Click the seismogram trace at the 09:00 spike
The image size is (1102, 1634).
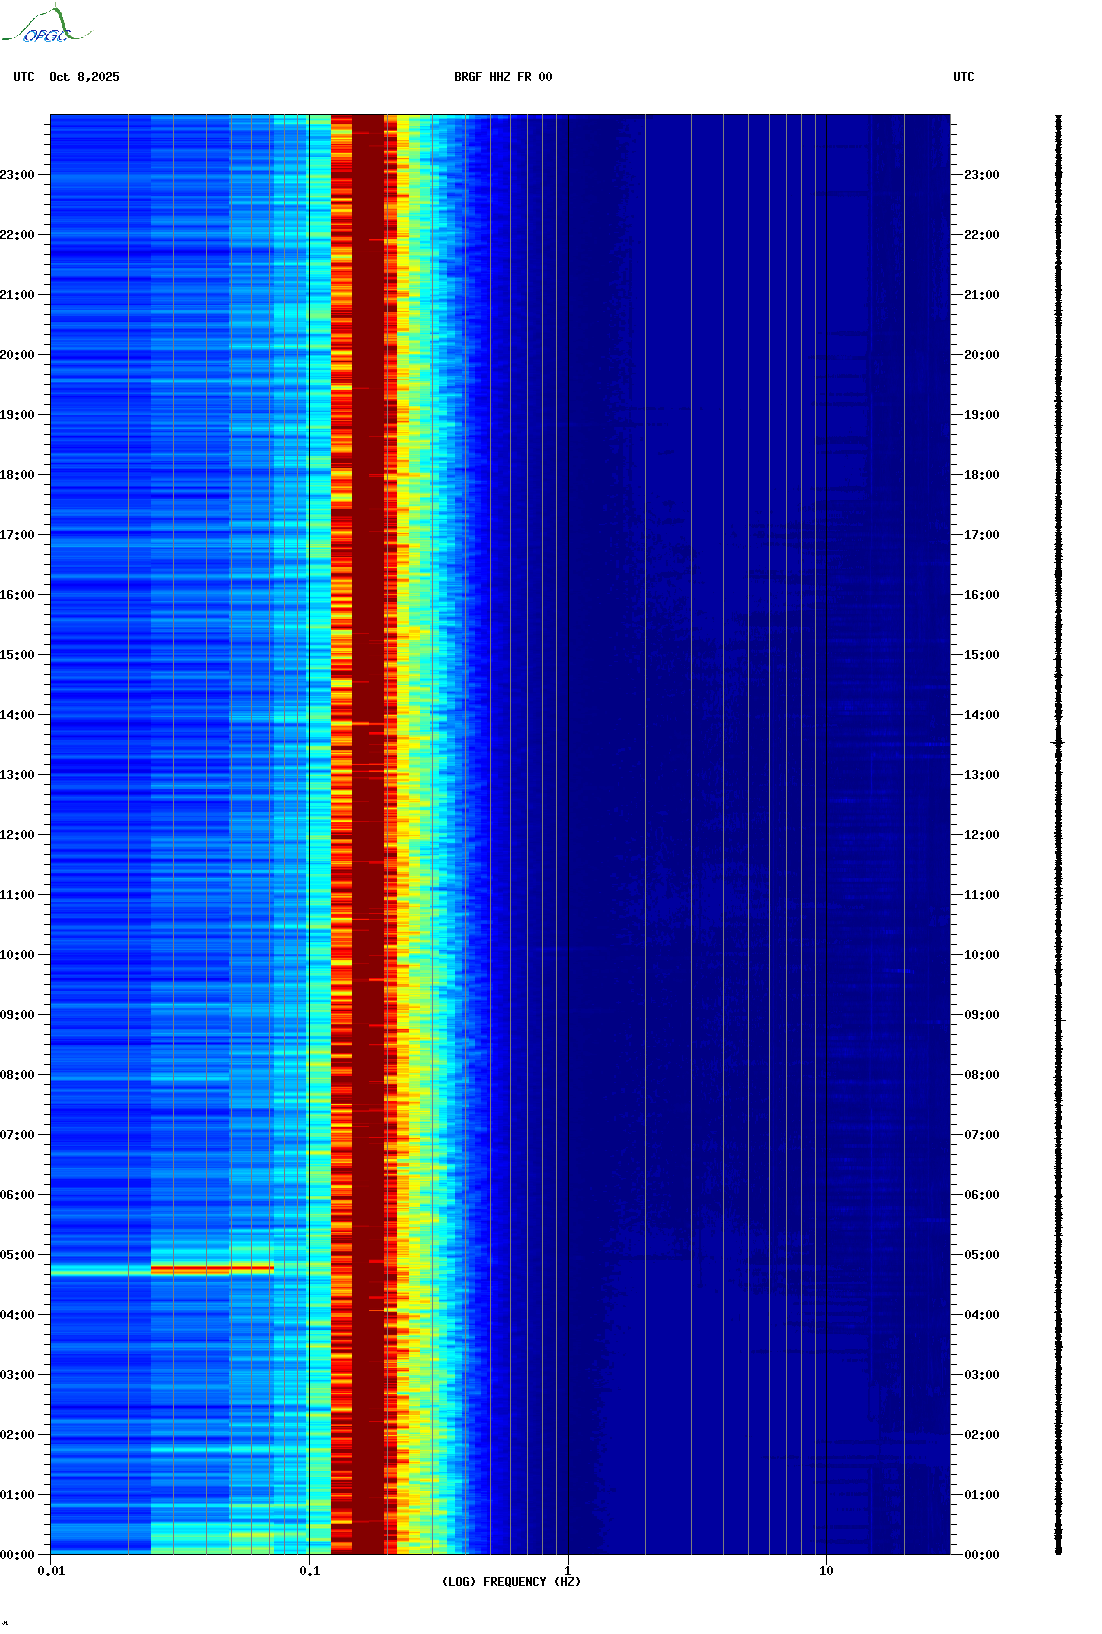(1060, 1020)
